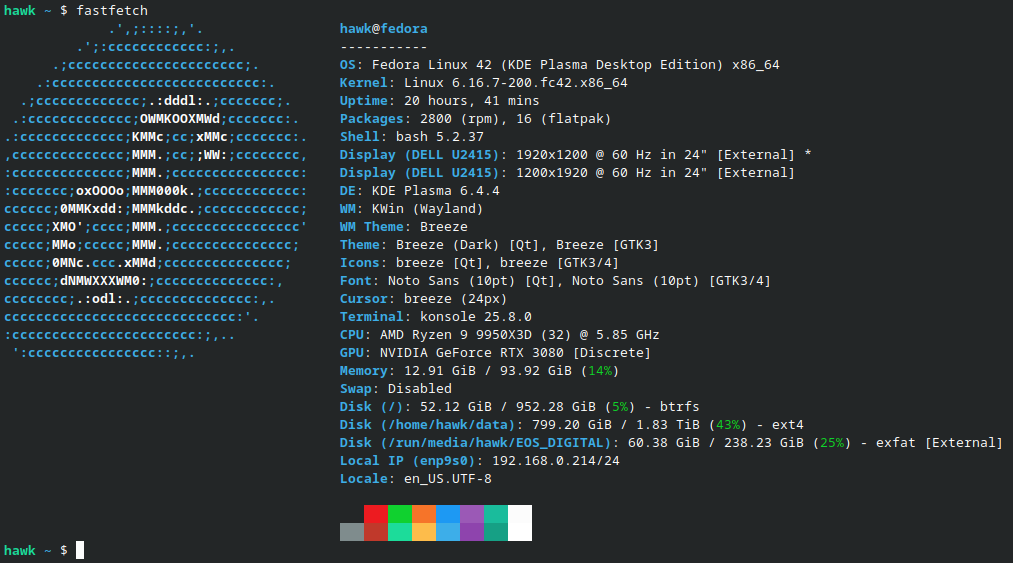Click the typed 'fastfetch' command text
The width and height of the screenshot is (1013, 563).
[112, 10]
